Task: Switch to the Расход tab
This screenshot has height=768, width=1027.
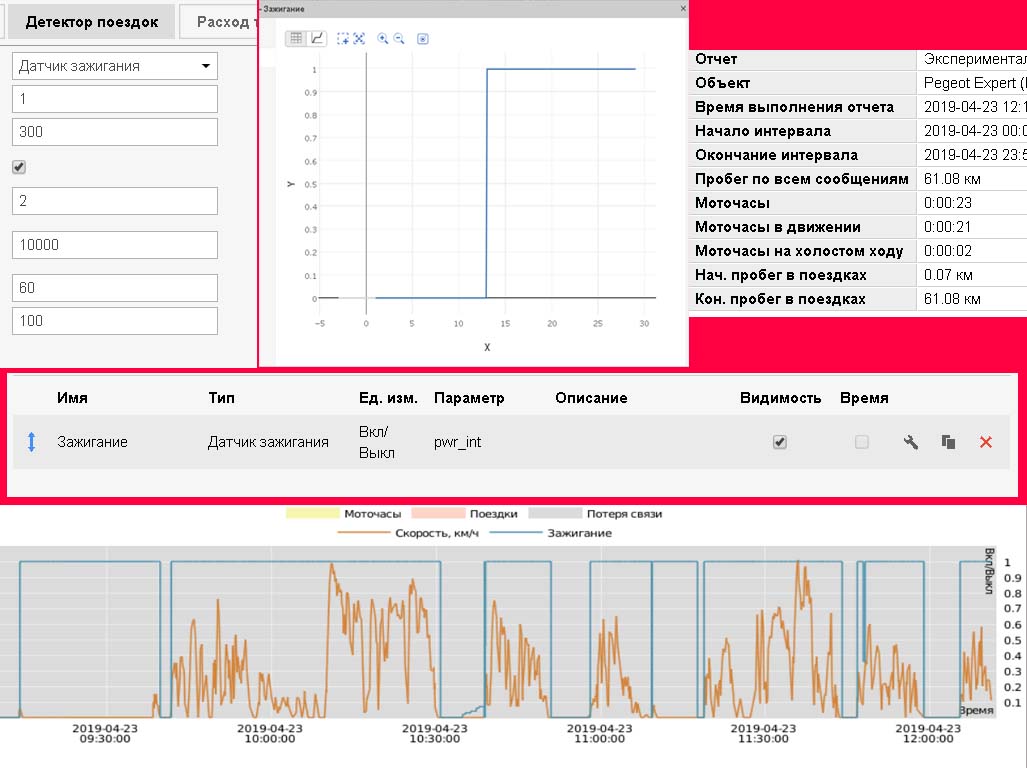Action: (220, 22)
